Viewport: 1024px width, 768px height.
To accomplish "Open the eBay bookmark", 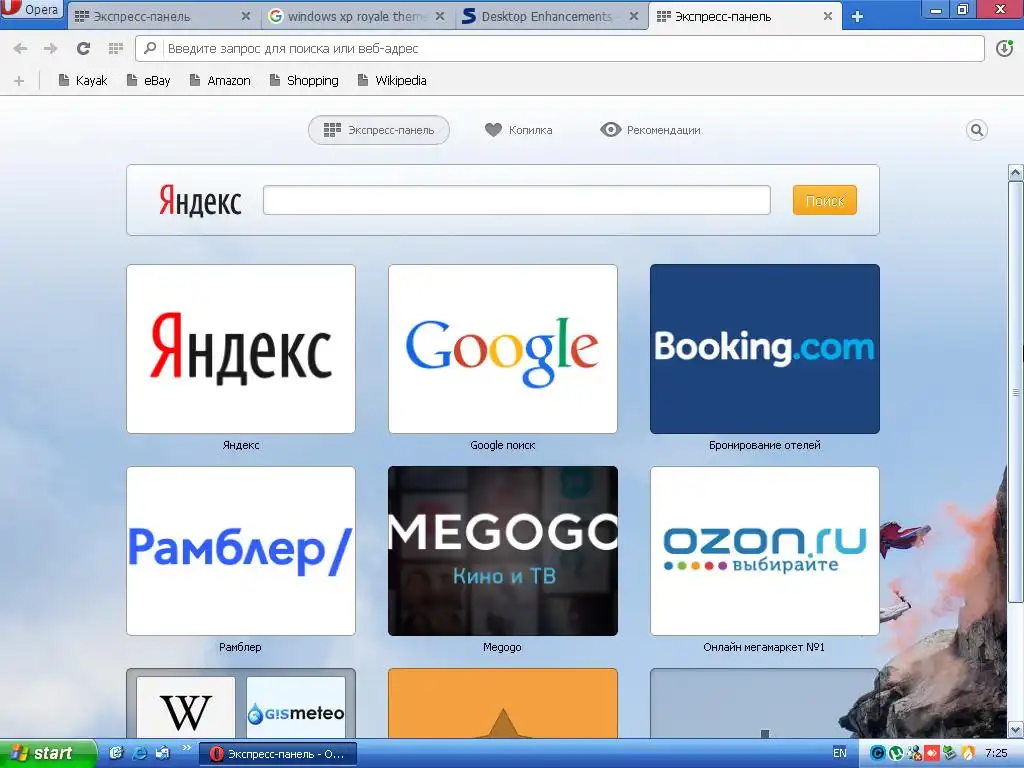I will tap(148, 80).
